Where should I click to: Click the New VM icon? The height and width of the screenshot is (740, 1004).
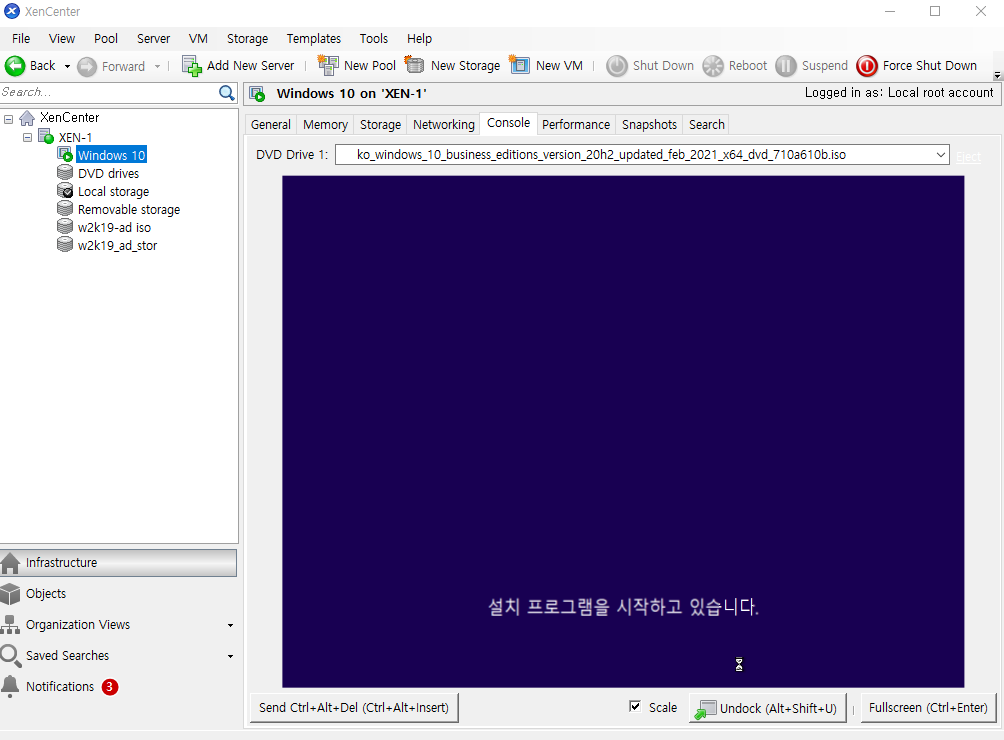519,65
